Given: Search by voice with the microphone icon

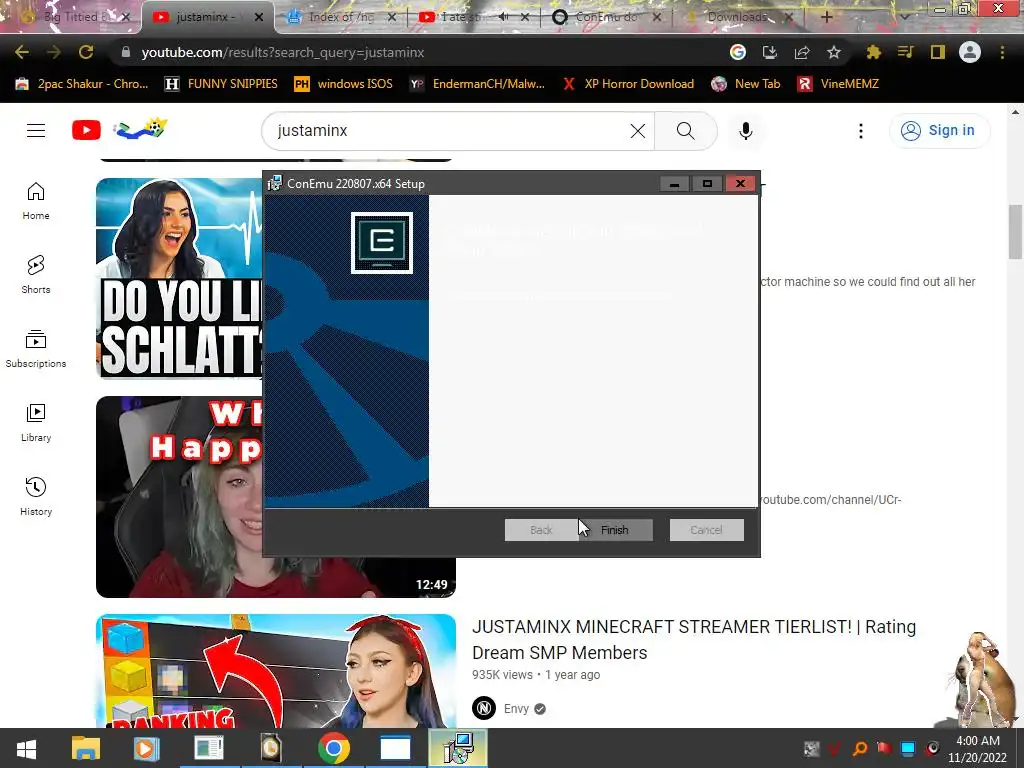Looking at the screenshot, I should coord(746,131).
